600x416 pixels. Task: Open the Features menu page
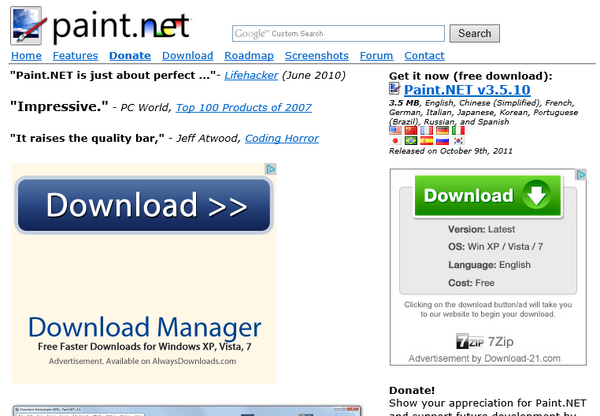click(x=75, y=56)
